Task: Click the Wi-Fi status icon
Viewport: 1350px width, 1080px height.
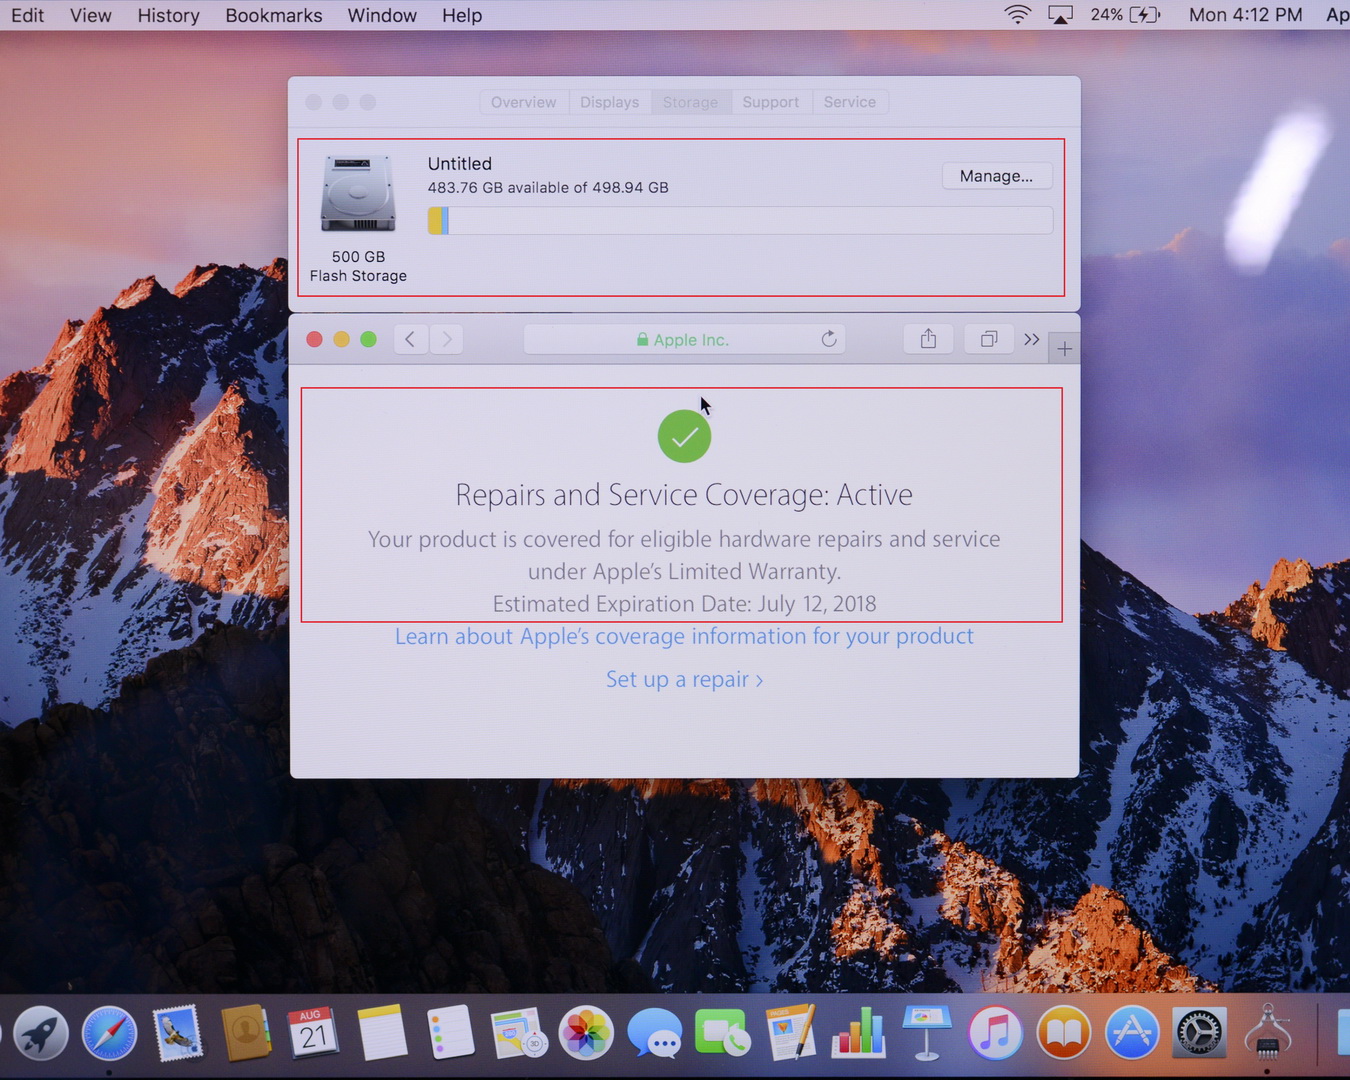Action: click(1017, 15)
